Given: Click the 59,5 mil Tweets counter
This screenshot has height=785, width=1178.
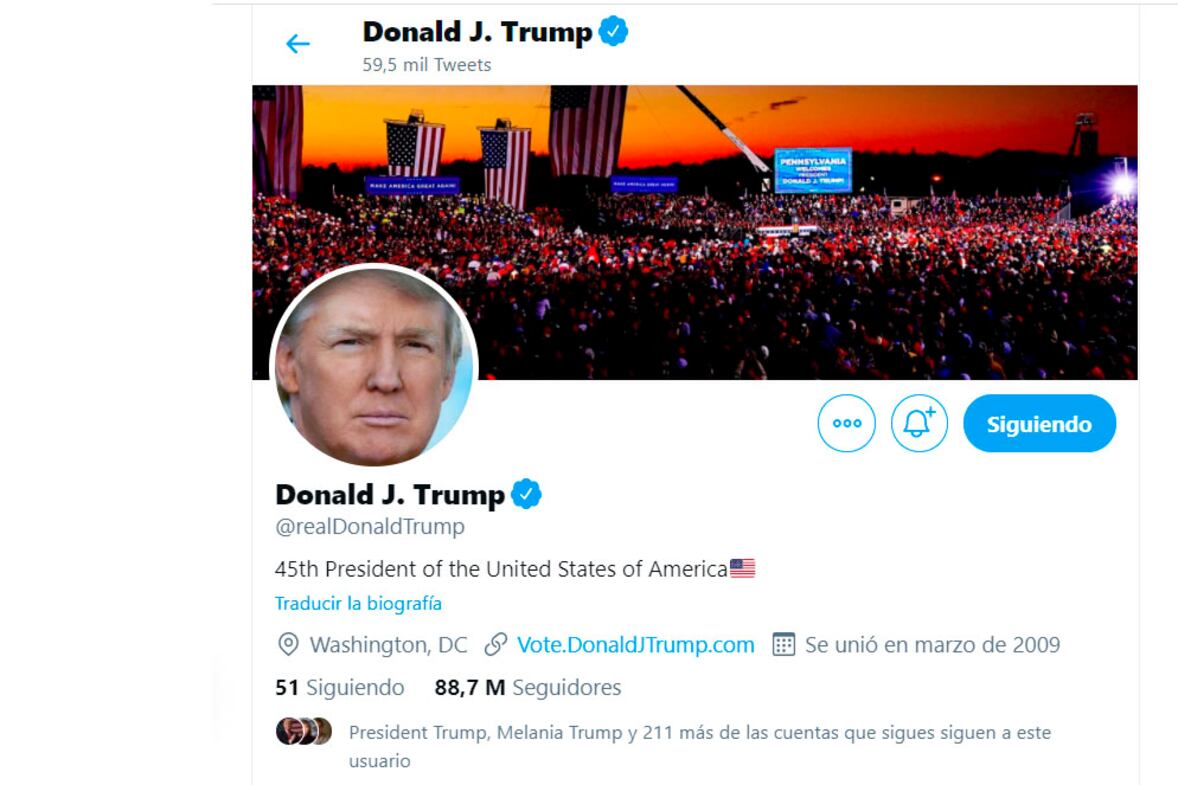Looking at the screenshot, I should [x=427, y=65].
